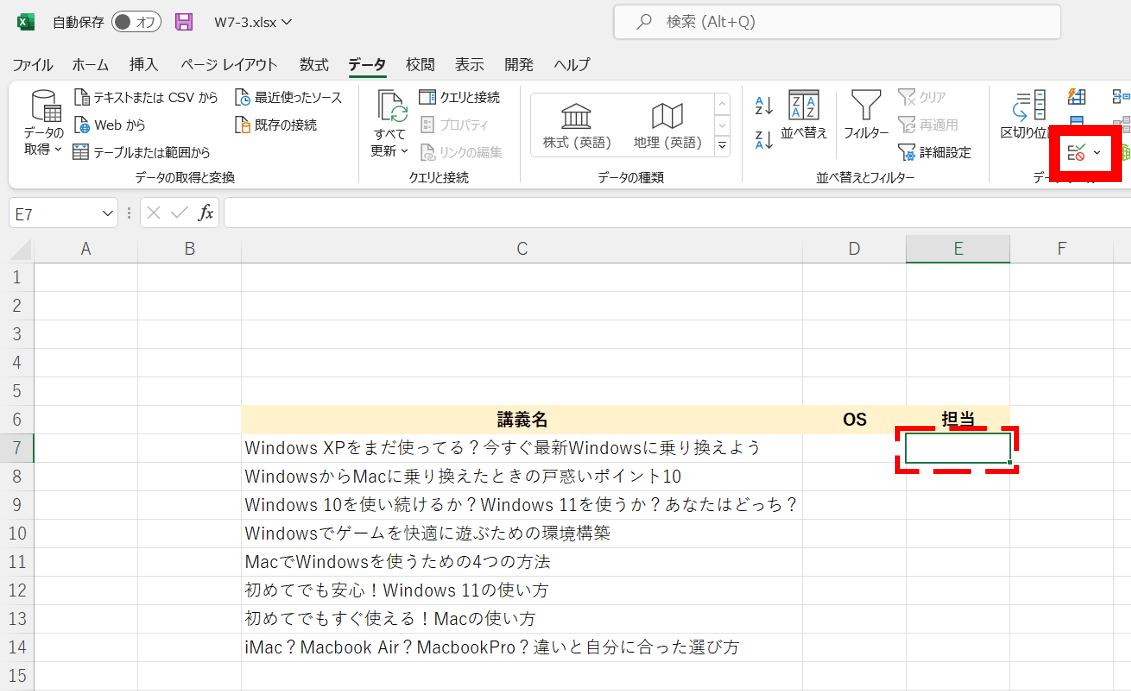
Task: Select cell 初めてでもすぐ使える！Macの使い方
Action: click(x=522, y=619)
